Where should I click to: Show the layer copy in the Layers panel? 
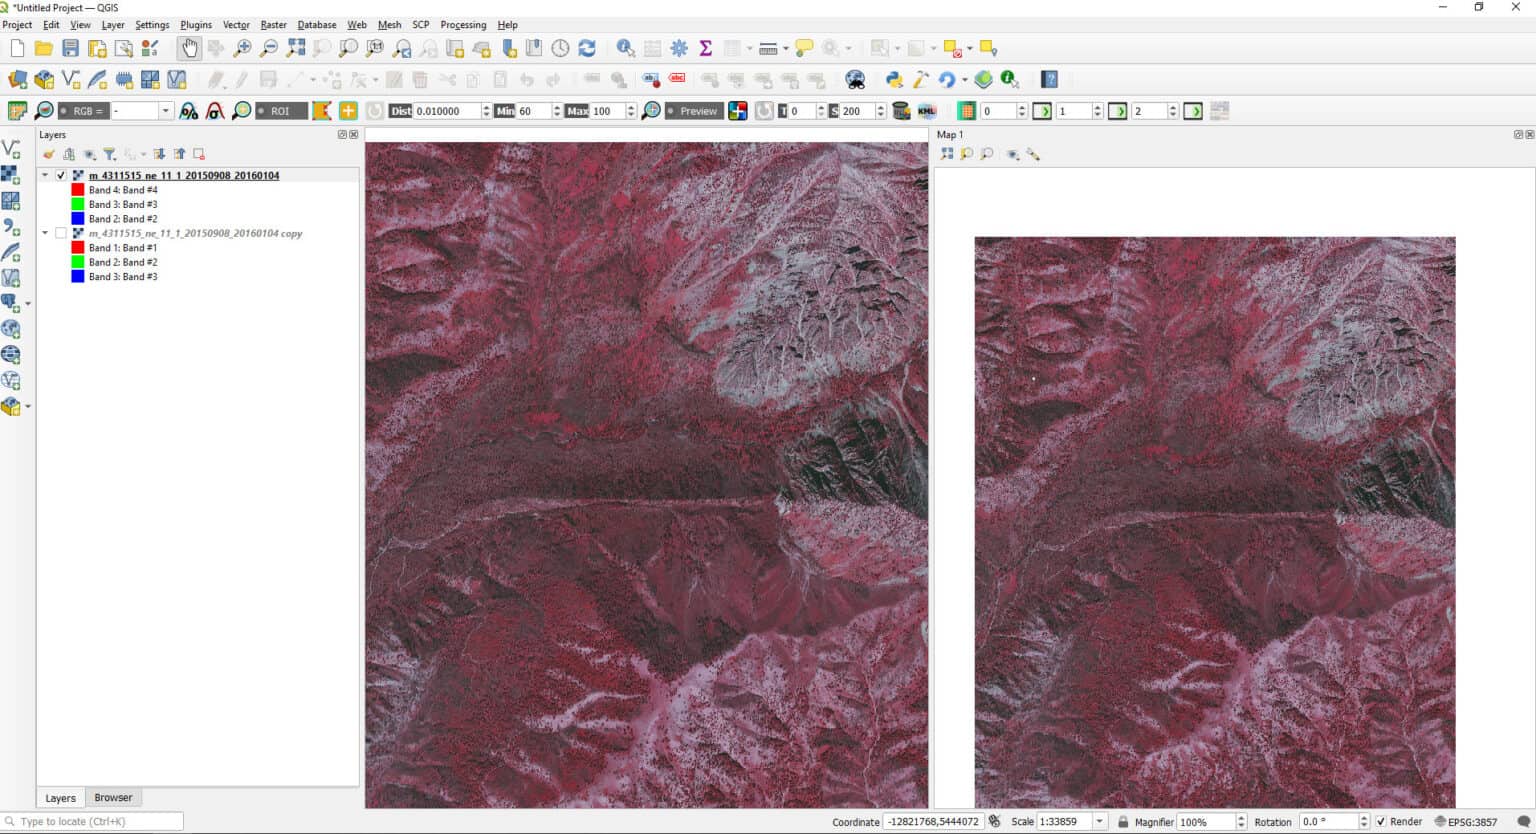(x=62, y=232)
